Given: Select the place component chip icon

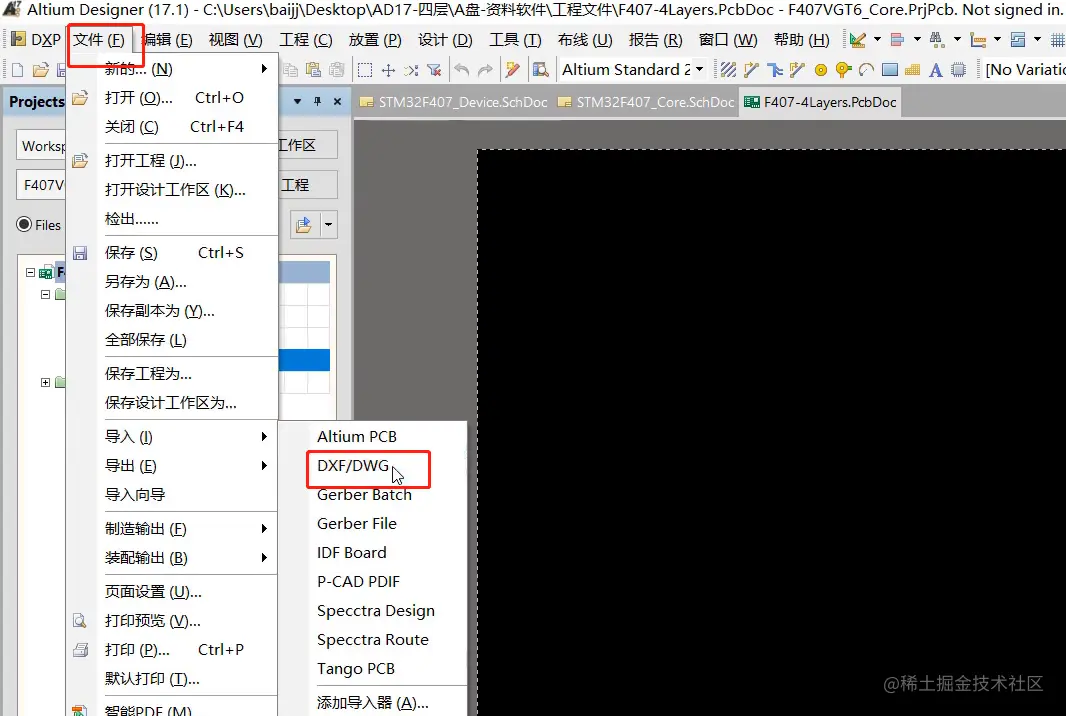Looking at the screenshot, I should (x=959, y=70).
